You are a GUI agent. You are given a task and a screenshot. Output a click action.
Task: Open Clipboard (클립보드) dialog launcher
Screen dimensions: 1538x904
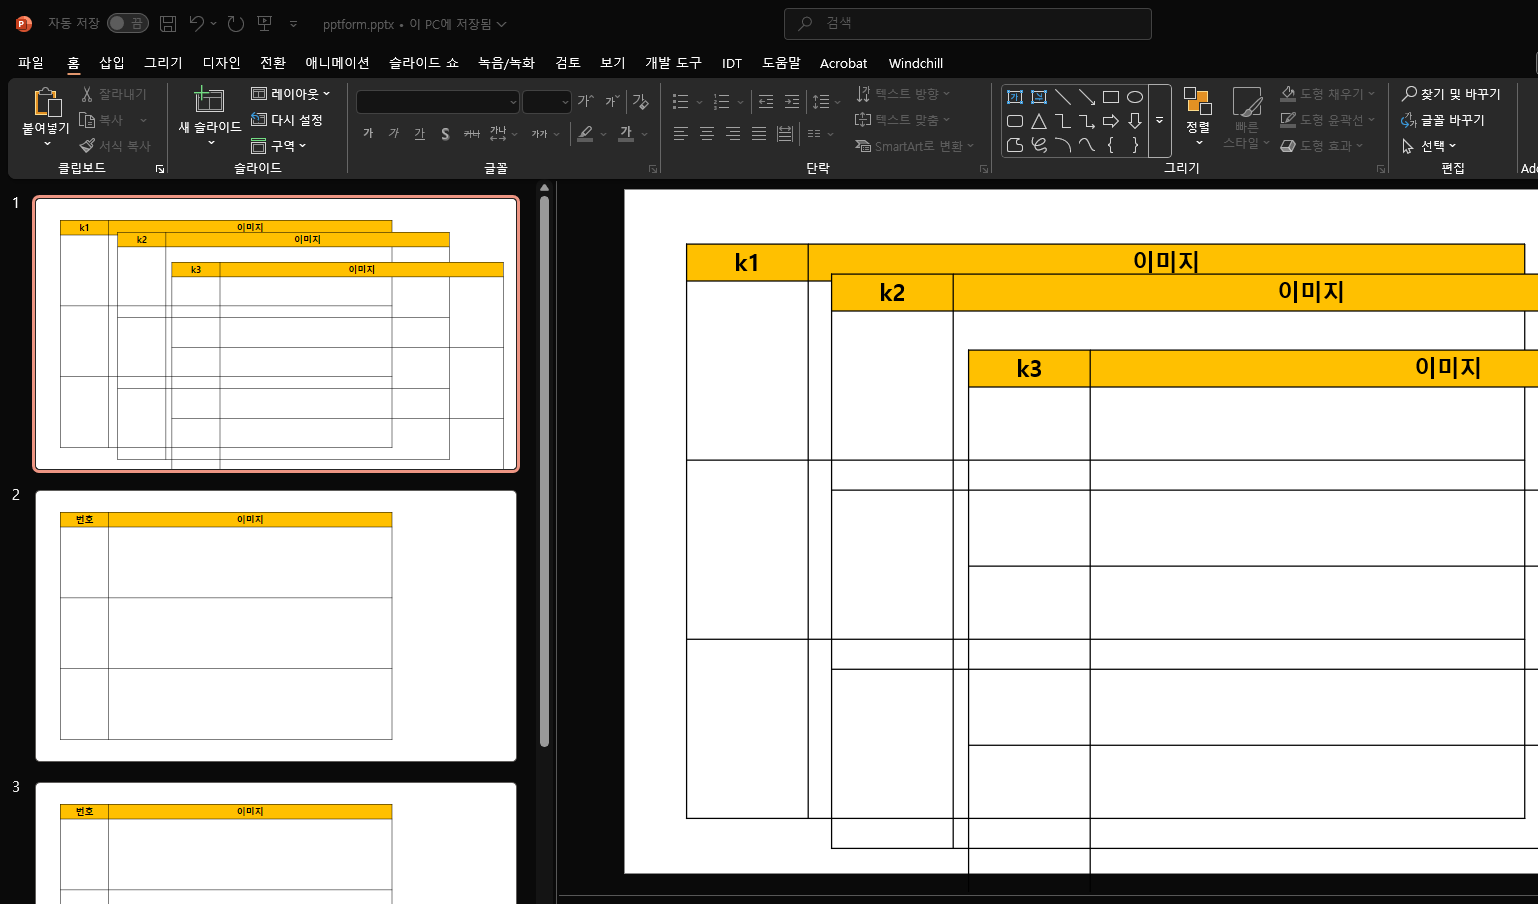point(159,169)
